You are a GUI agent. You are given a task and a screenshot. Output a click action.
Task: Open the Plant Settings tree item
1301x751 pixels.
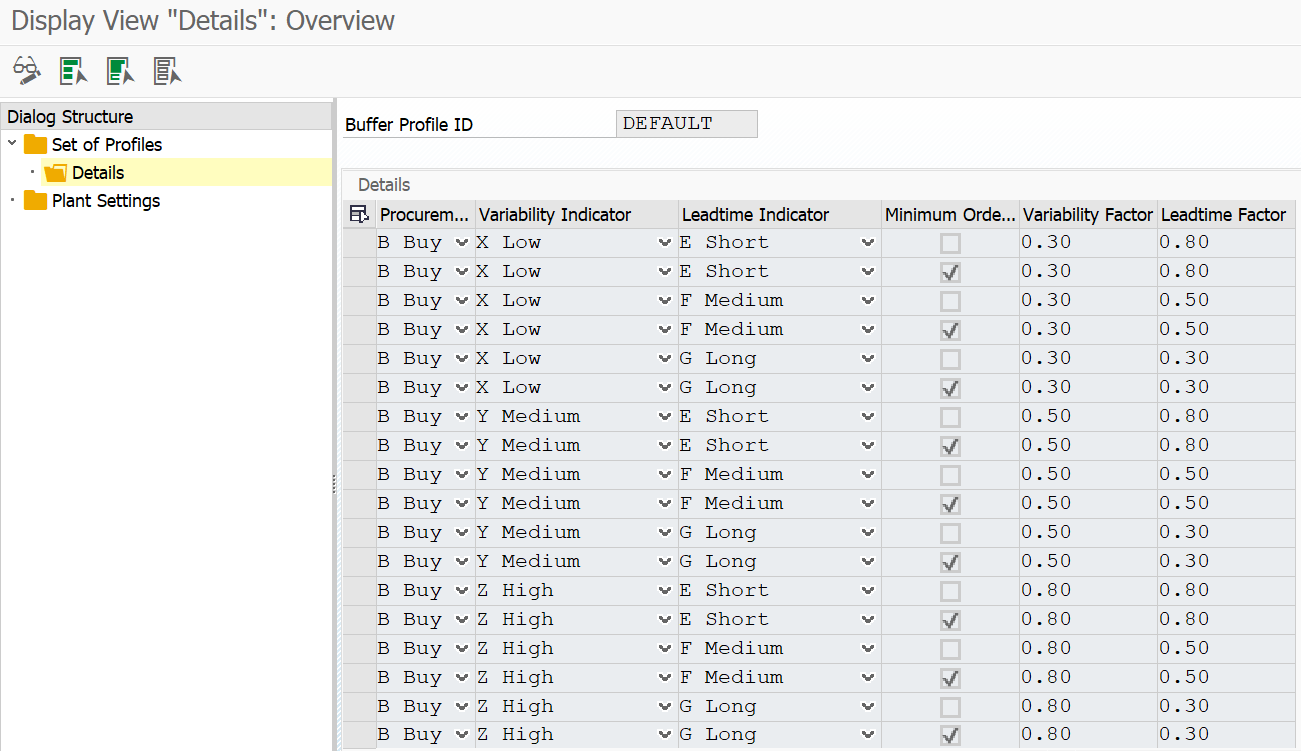(x=106, y=201)
